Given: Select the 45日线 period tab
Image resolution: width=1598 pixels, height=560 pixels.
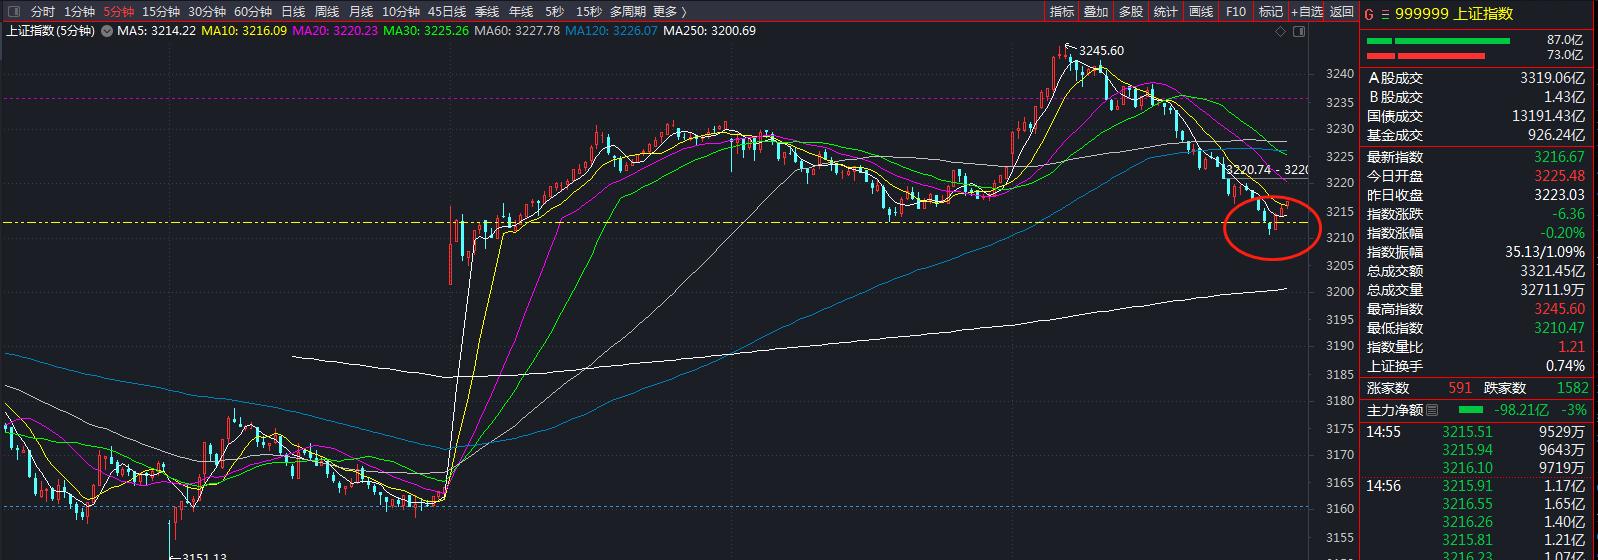Looking at the screenshot, I should pyautogui.click(x=447, y=12).
